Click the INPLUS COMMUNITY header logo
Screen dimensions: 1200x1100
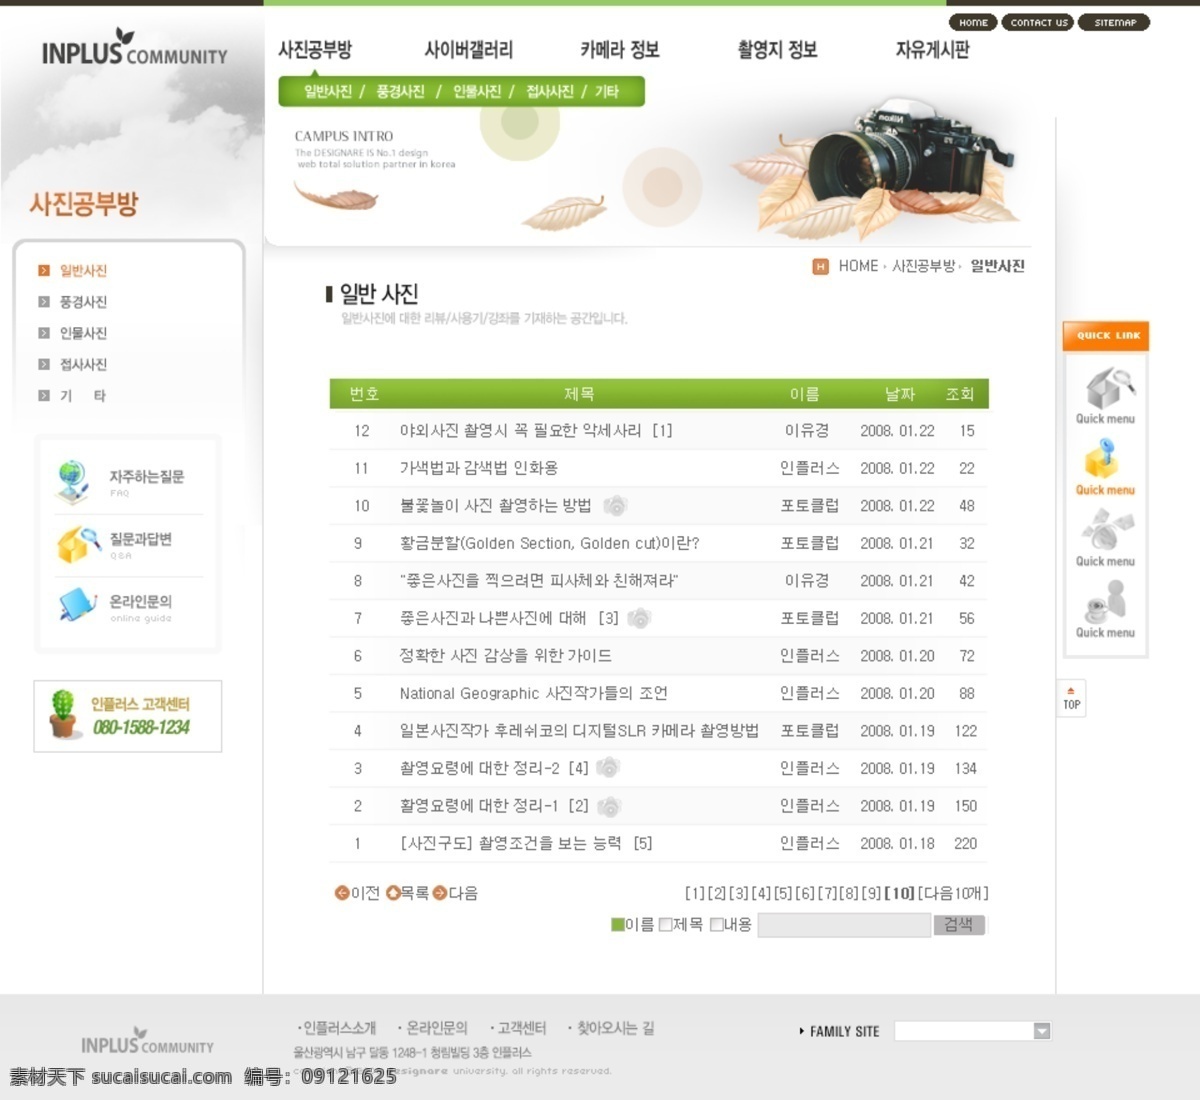(x=134, y=49)
